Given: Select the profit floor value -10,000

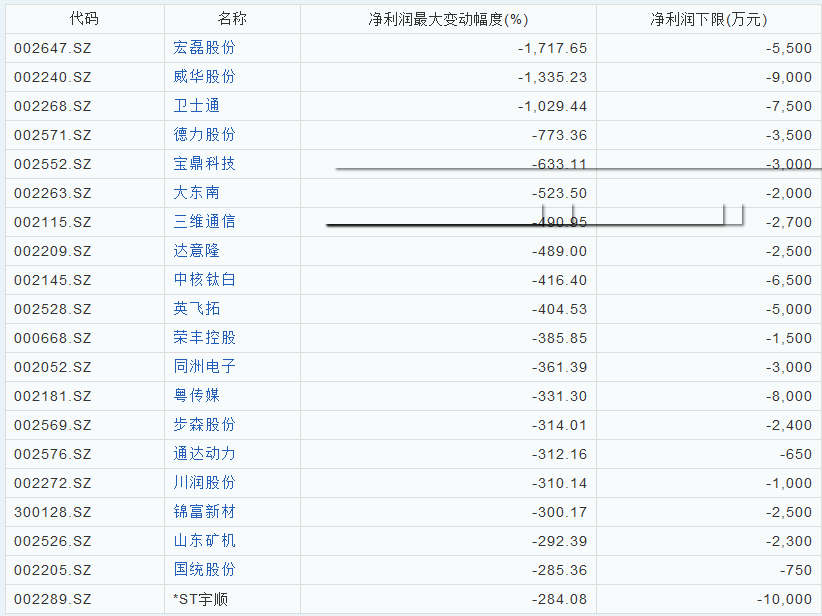Looking at the screenshot, I should coord(785,599).
